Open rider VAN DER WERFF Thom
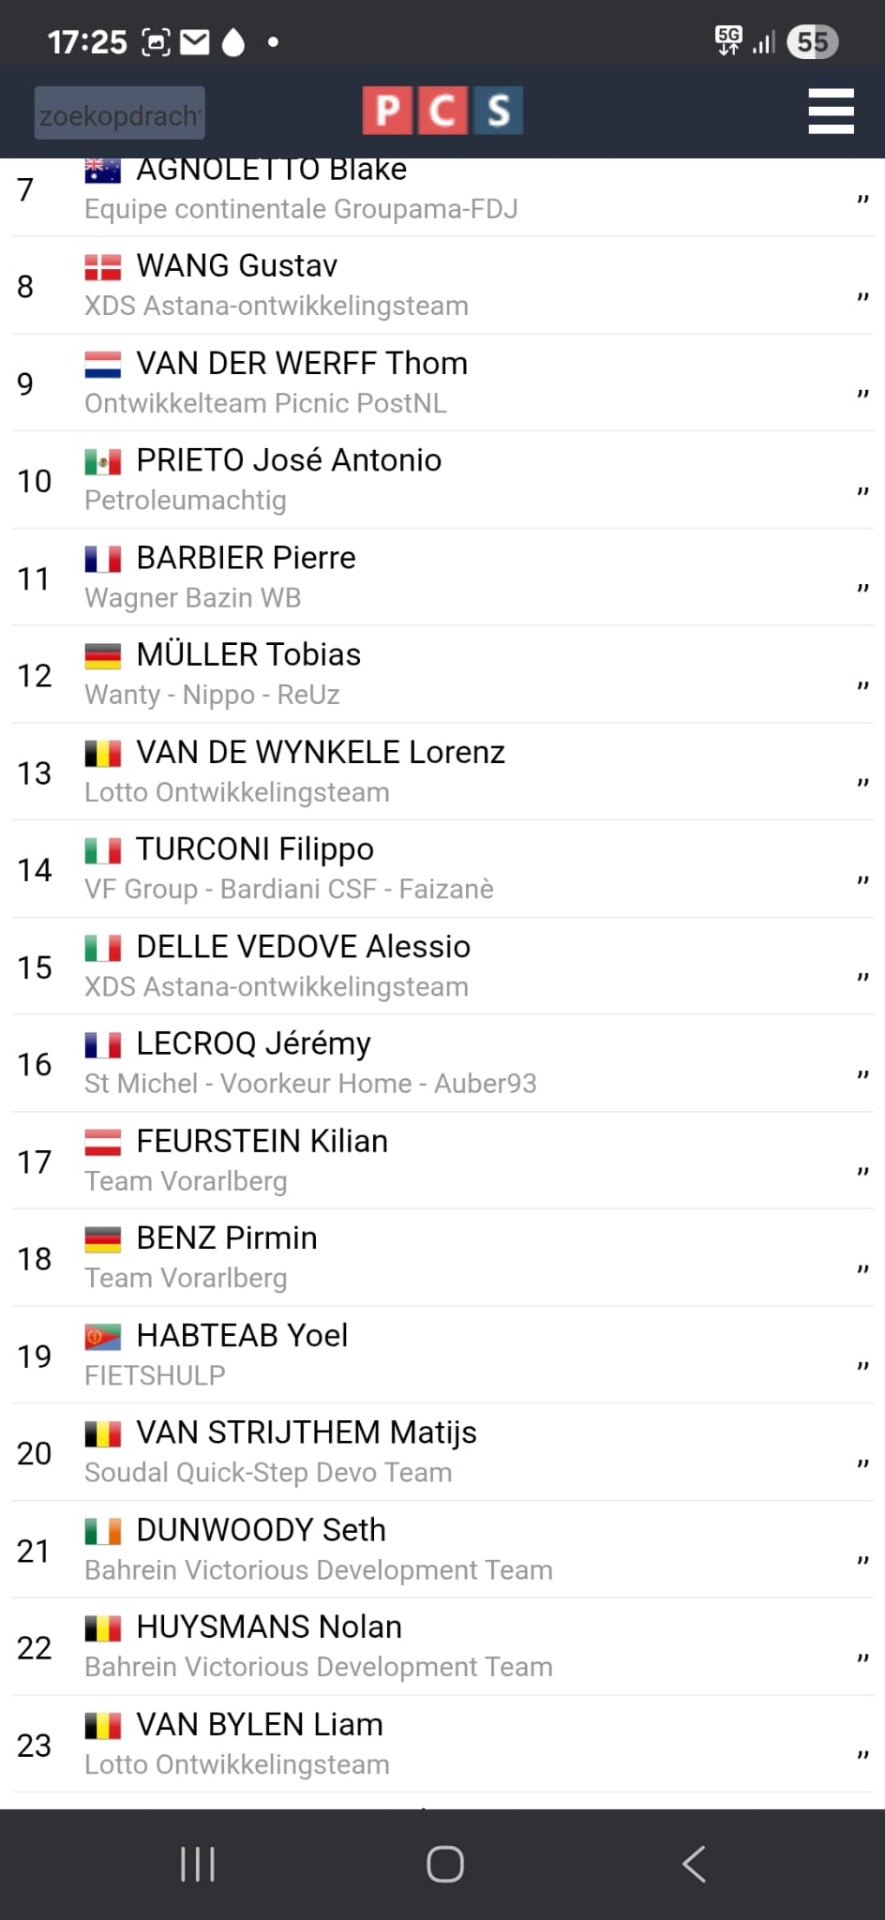 coord(301,363)
